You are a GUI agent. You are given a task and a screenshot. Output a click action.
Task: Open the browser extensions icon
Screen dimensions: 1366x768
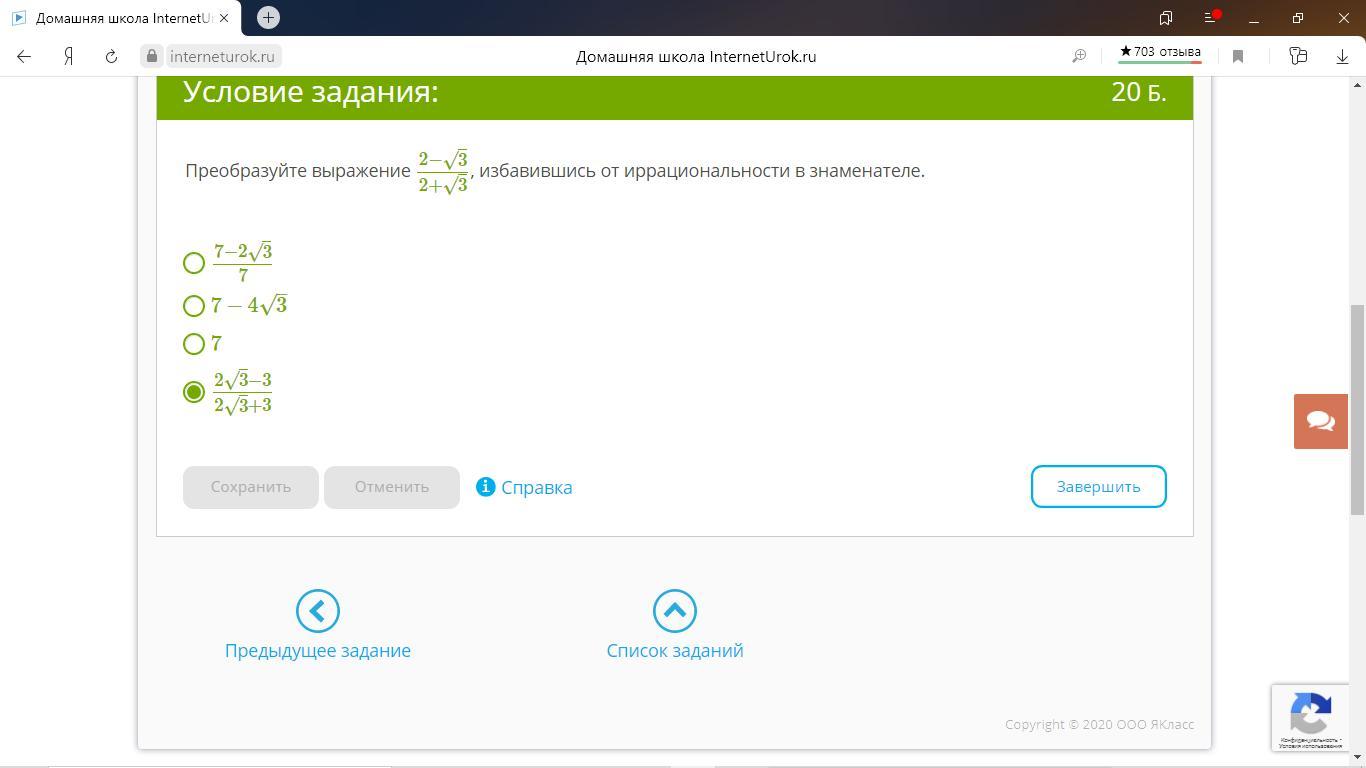1298,56
